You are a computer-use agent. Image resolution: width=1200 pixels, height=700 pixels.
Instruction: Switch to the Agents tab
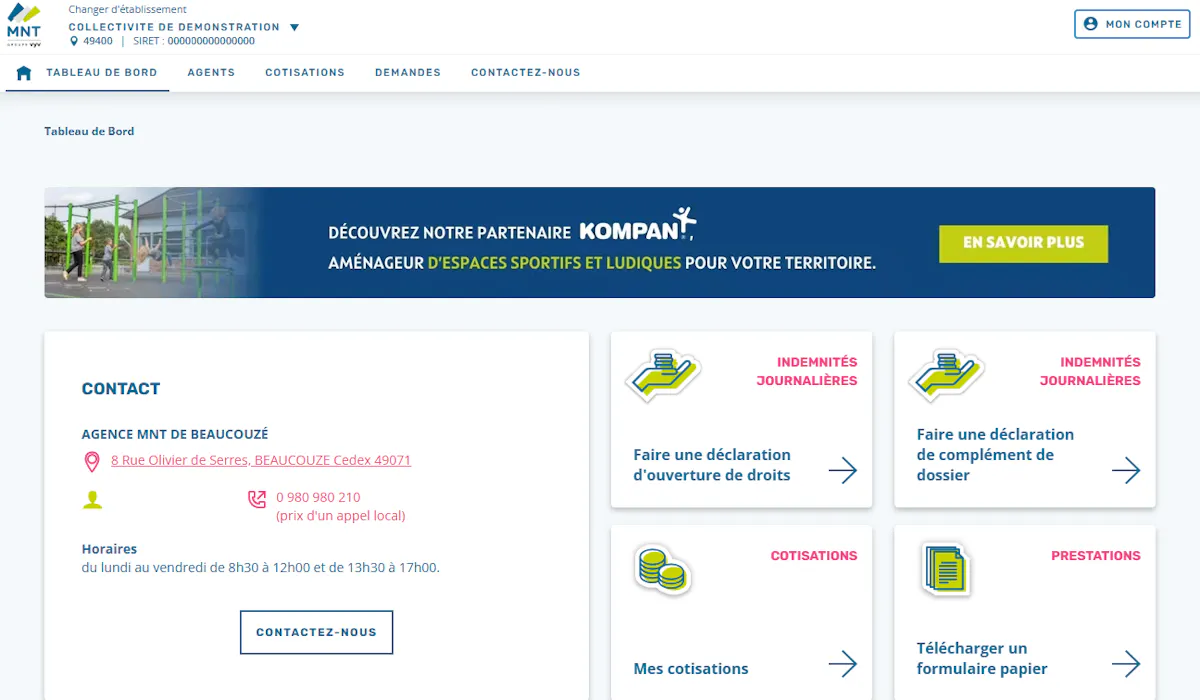pyautogui.click(x=211, y=72)
